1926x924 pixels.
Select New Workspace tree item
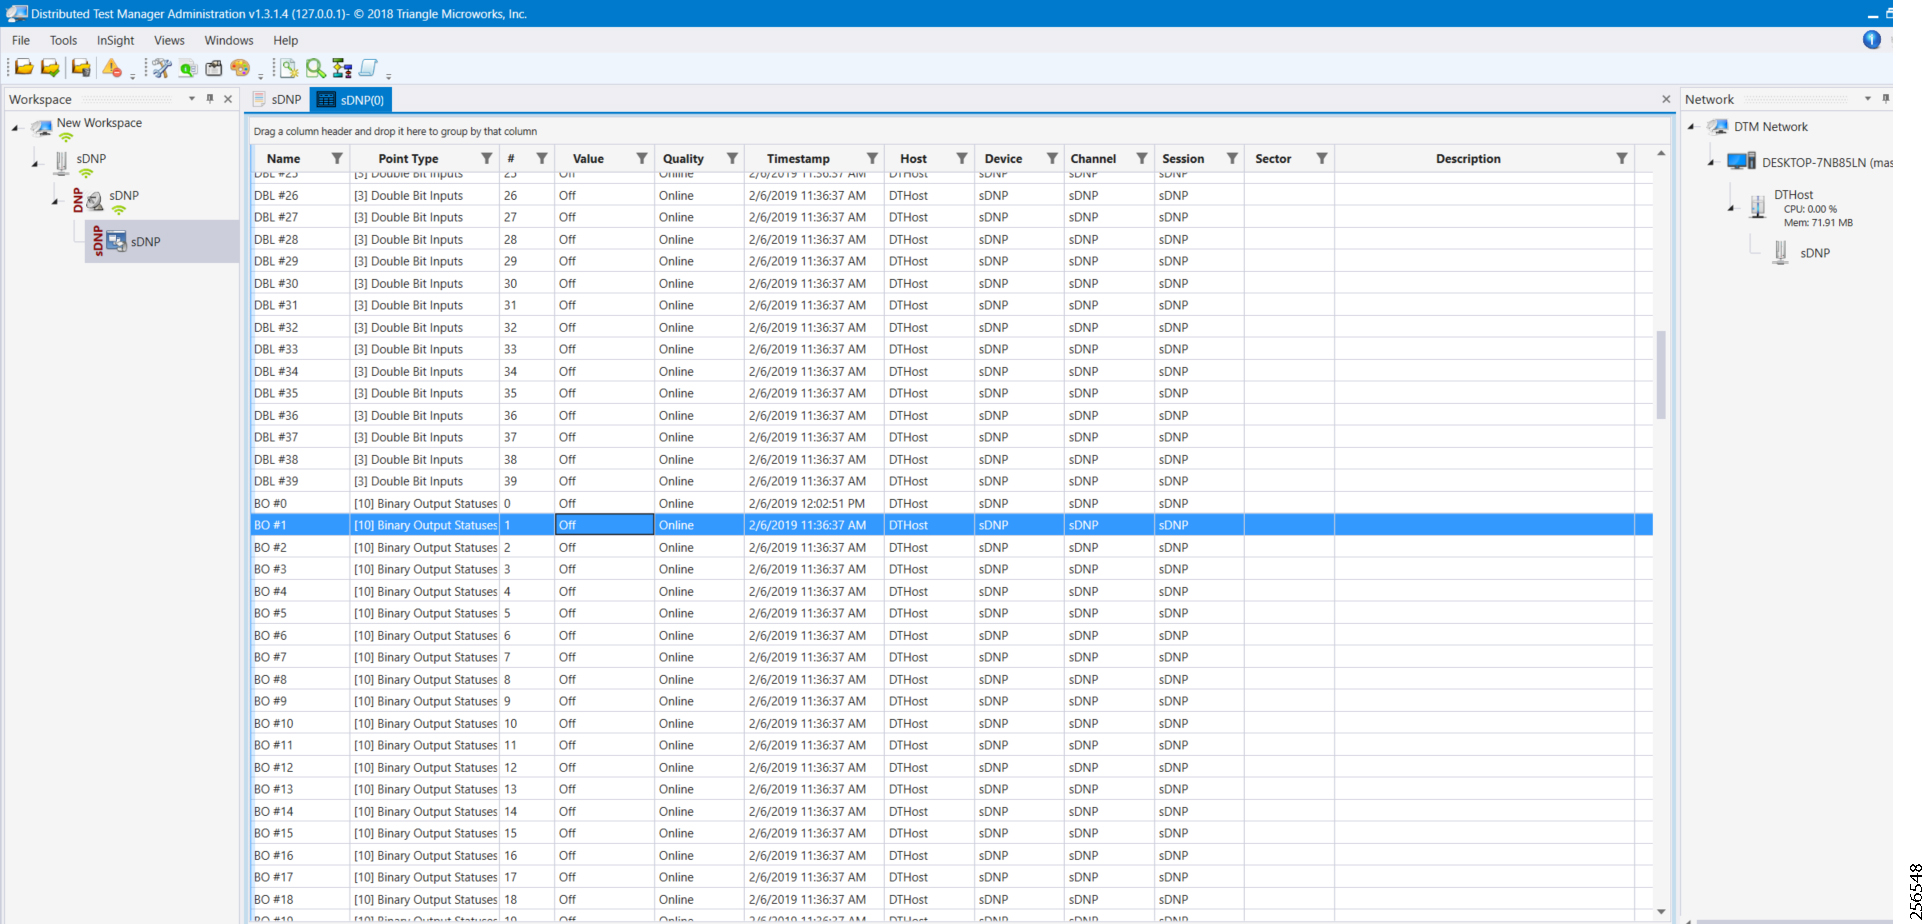click(99, 123)
